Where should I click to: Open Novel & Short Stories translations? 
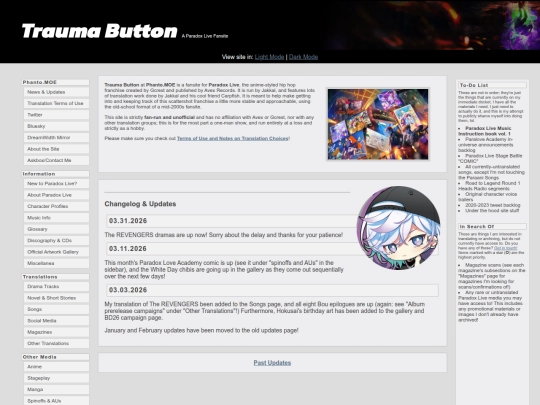(56, 298)
